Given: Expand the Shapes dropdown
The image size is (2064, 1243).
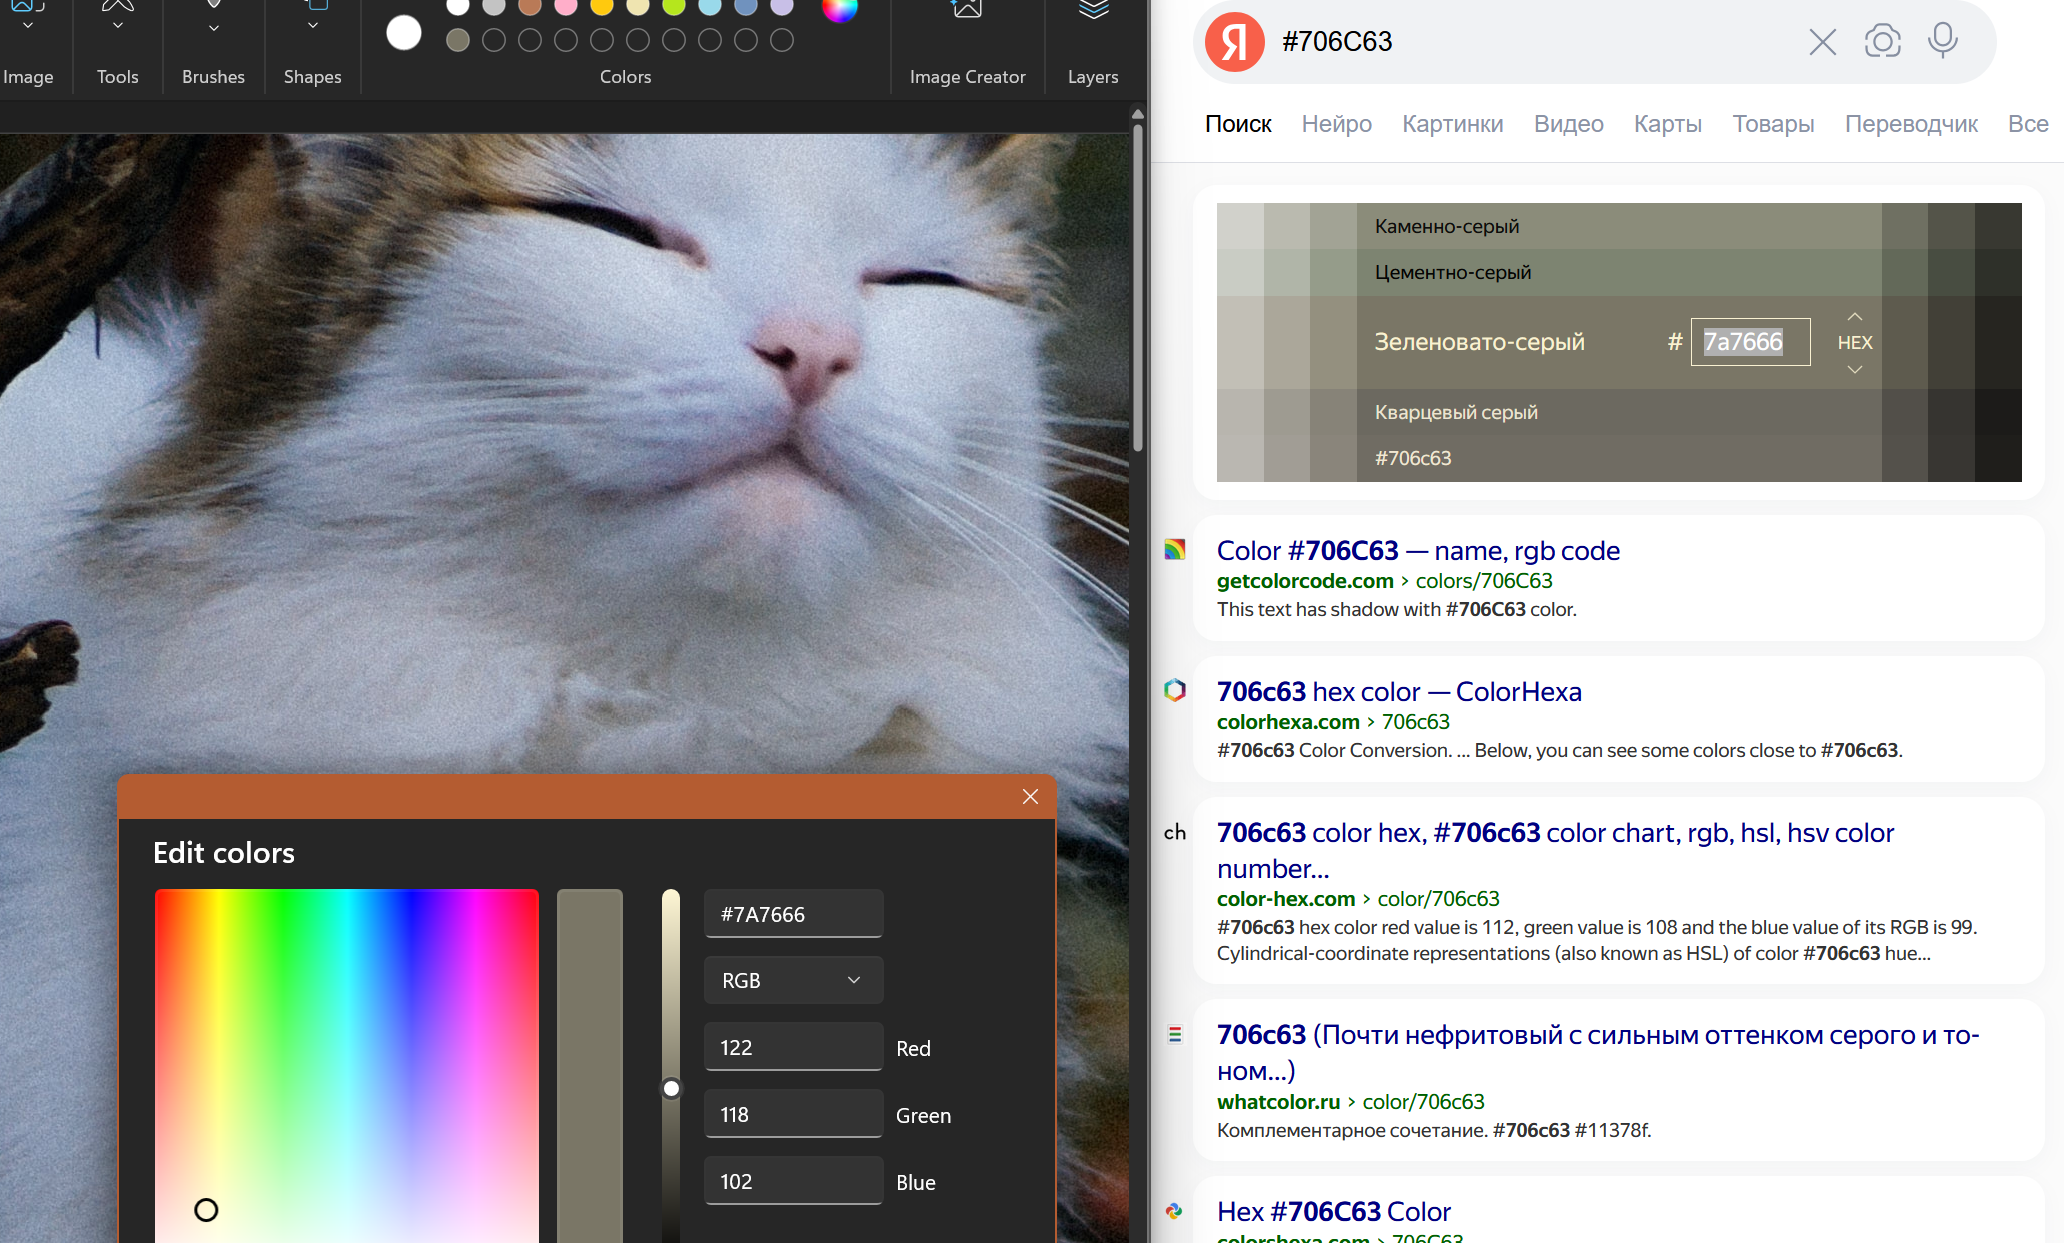Looking at the screenshot, I should [312, 26].
